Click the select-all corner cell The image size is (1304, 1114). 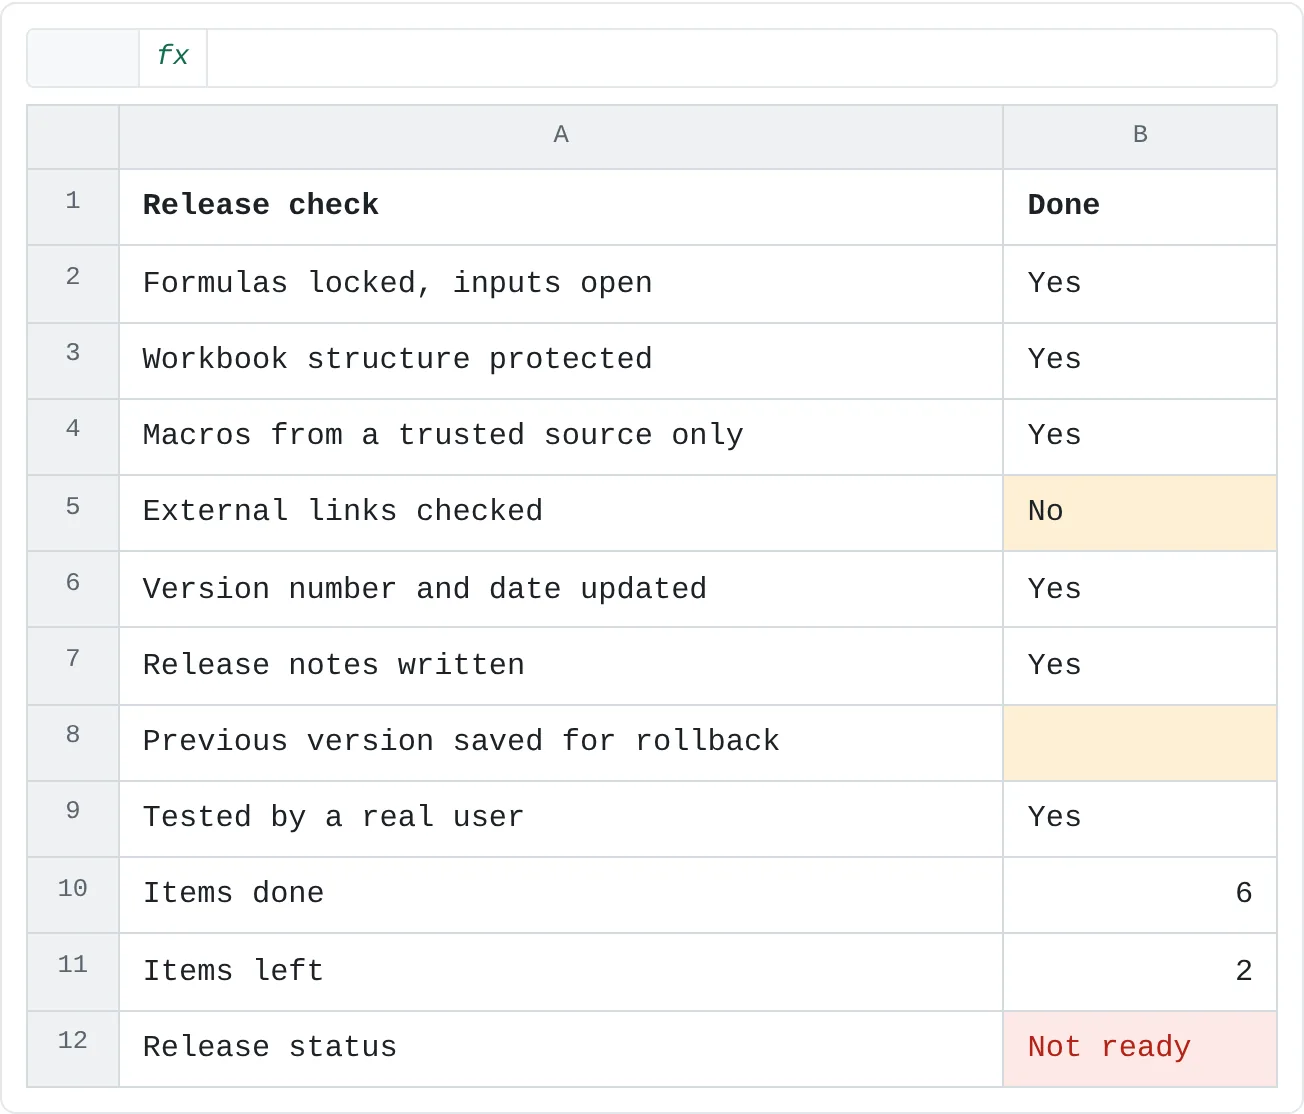73,136
